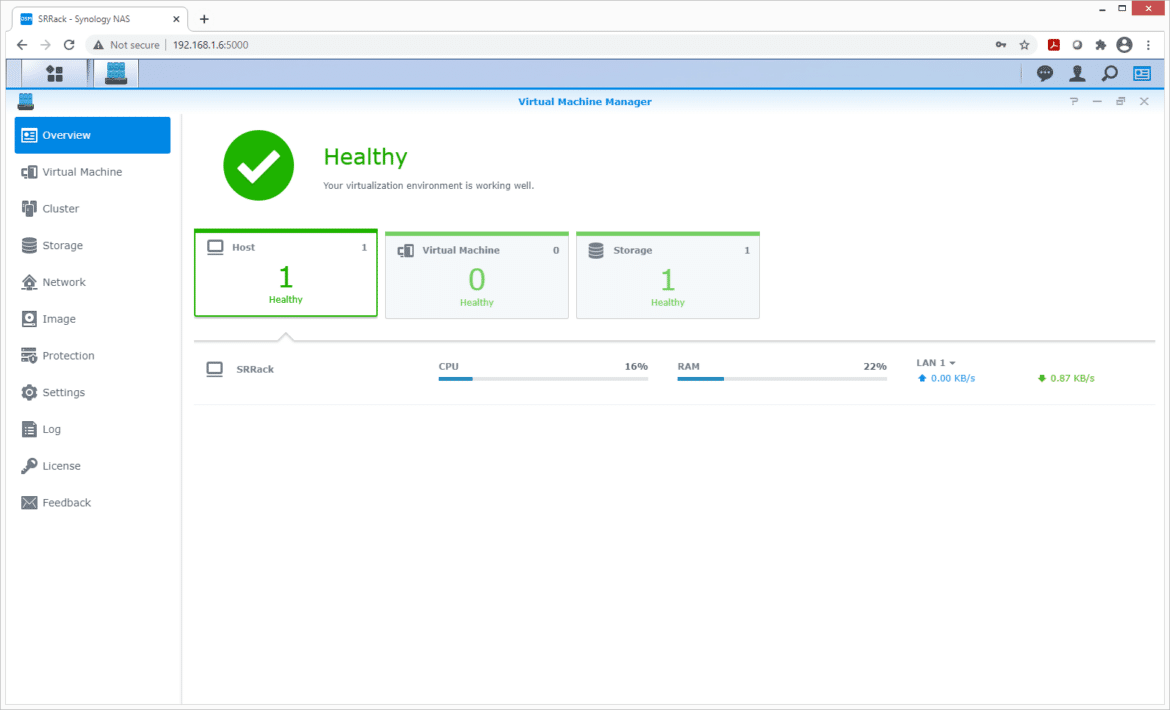The width and height of the screenshot is (1170, 710).
Task: Click the Not secure warning indicator
Action: [x=126, y=45]
